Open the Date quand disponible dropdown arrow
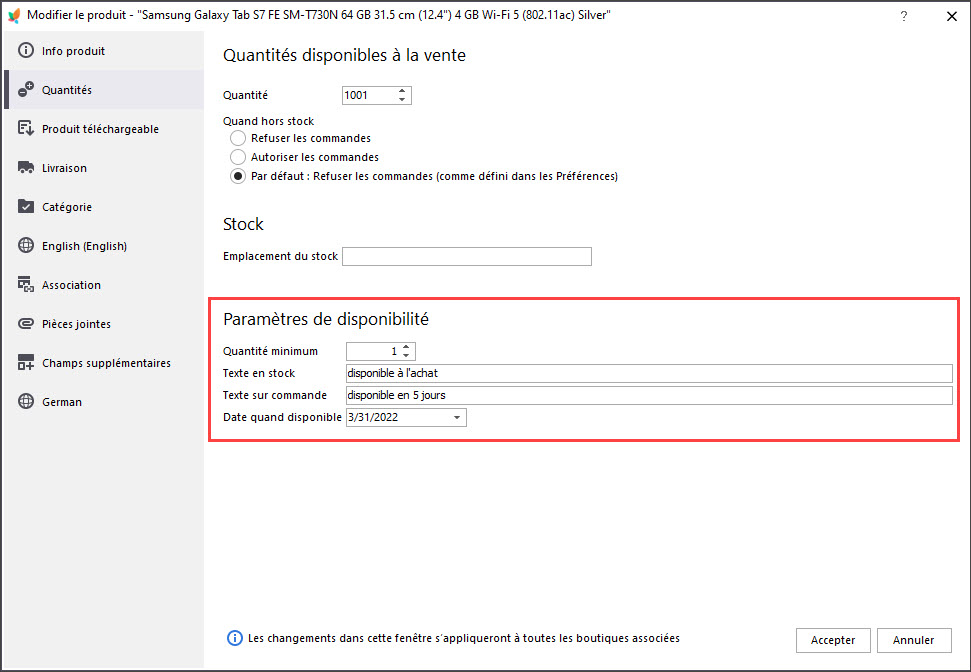 [x=457, y=417]
